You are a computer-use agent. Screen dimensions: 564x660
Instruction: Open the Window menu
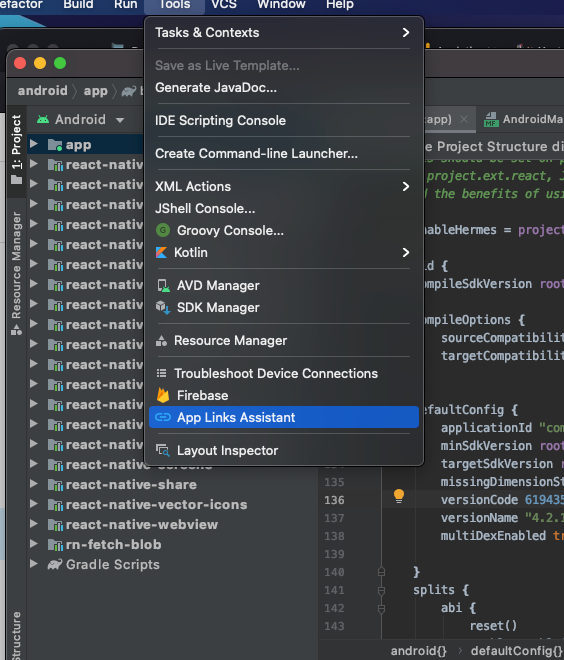click(x=281, y=5)
